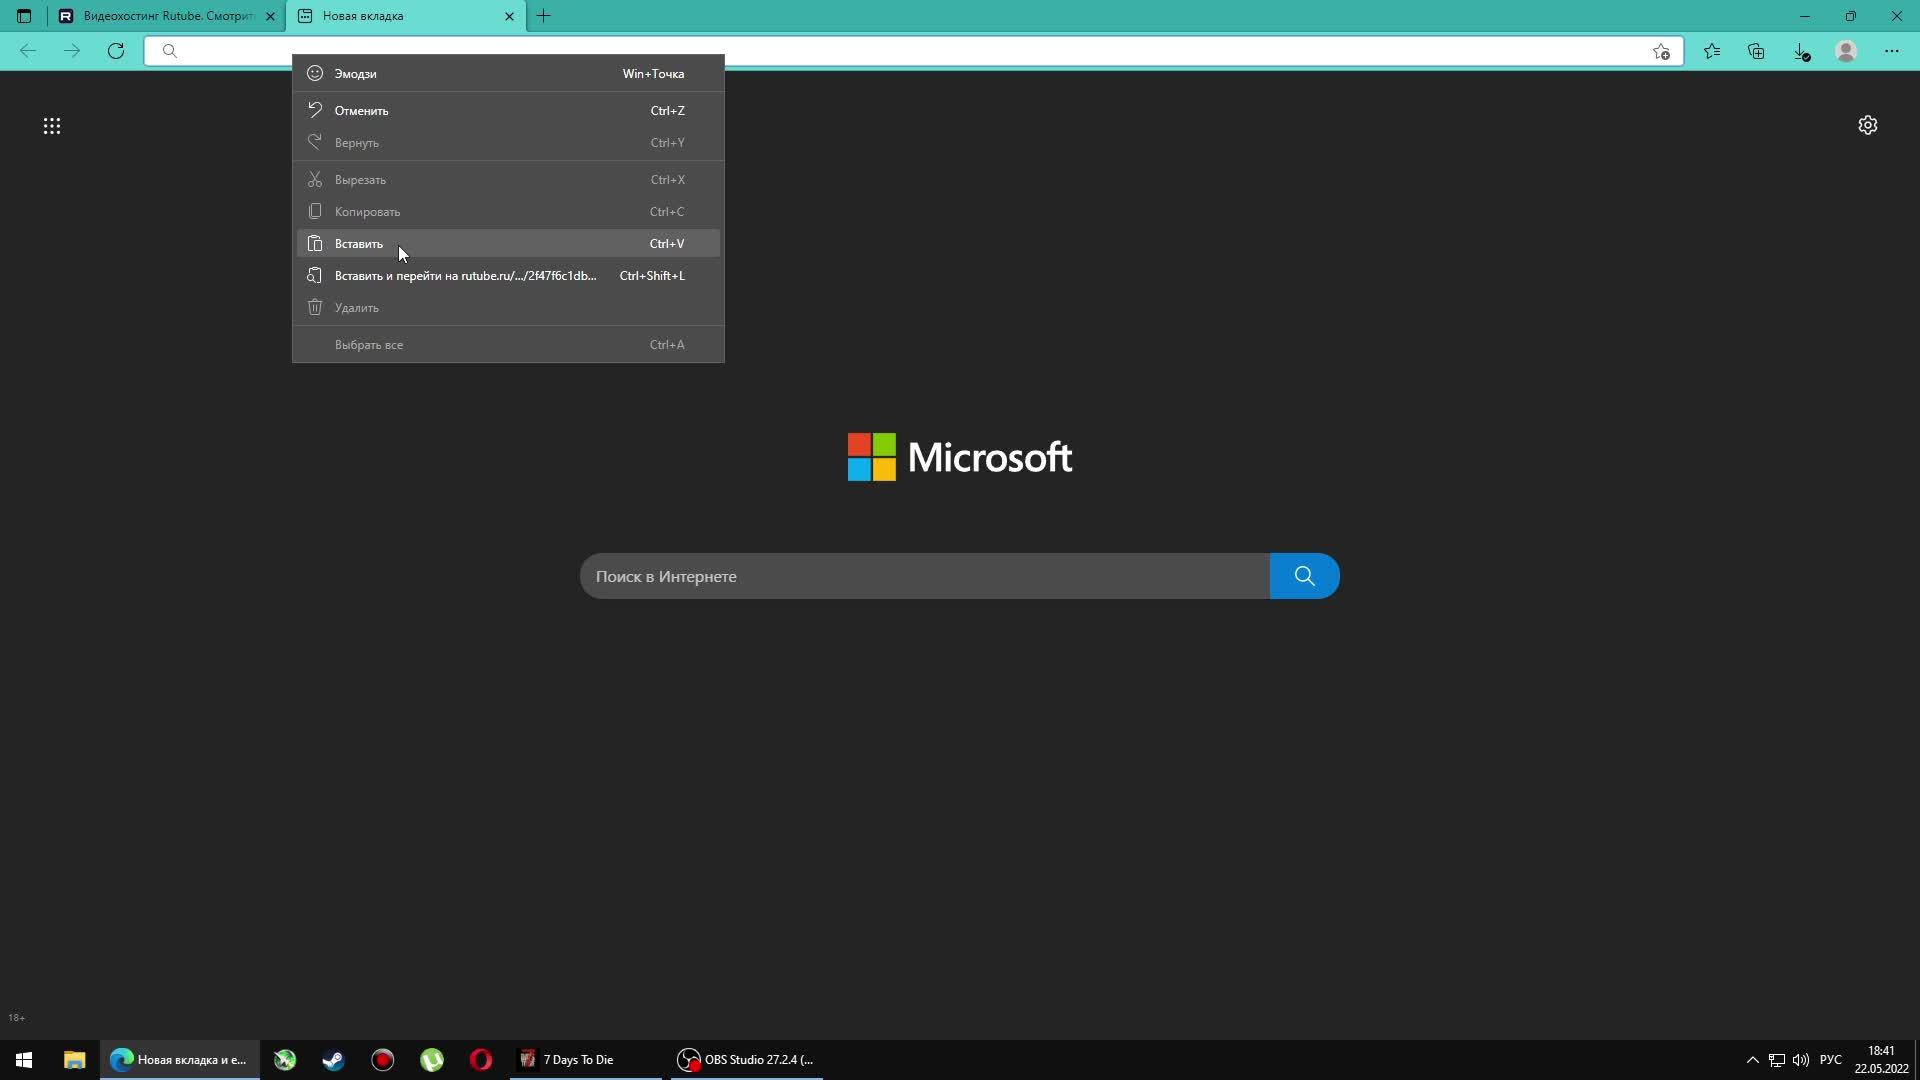Select Вставить и перейти на rutube.ru entry

click(x=465, y=276)
